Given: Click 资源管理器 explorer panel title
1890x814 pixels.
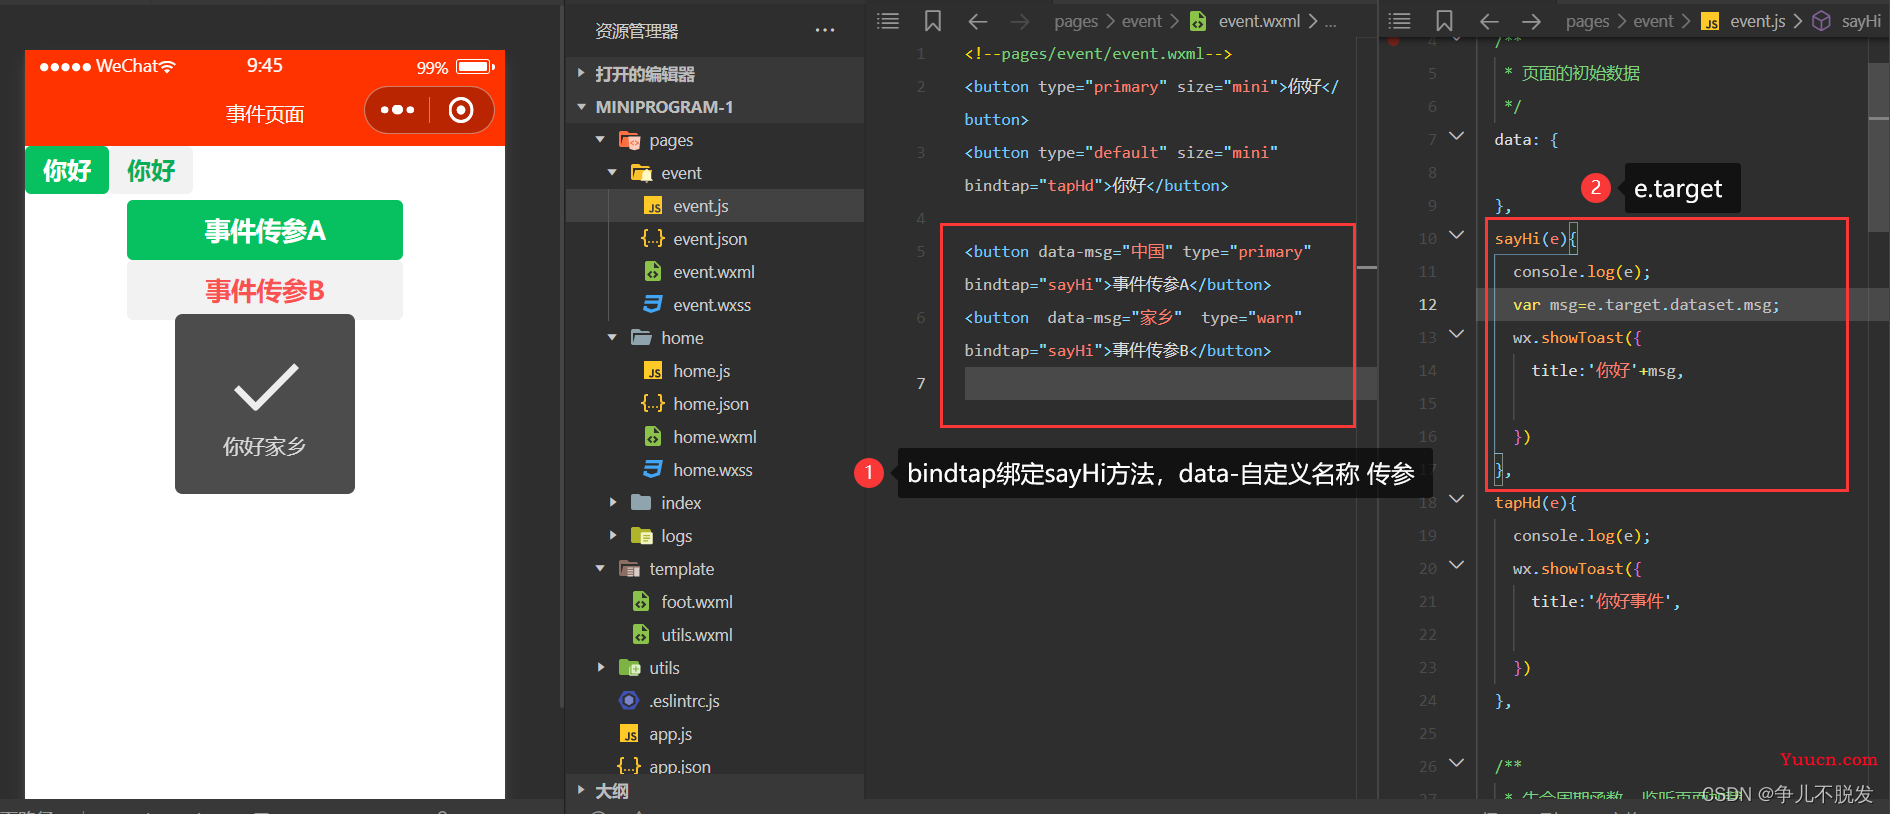Looking at the screenshot, I should pyautogui.click(x=637, y=31).
